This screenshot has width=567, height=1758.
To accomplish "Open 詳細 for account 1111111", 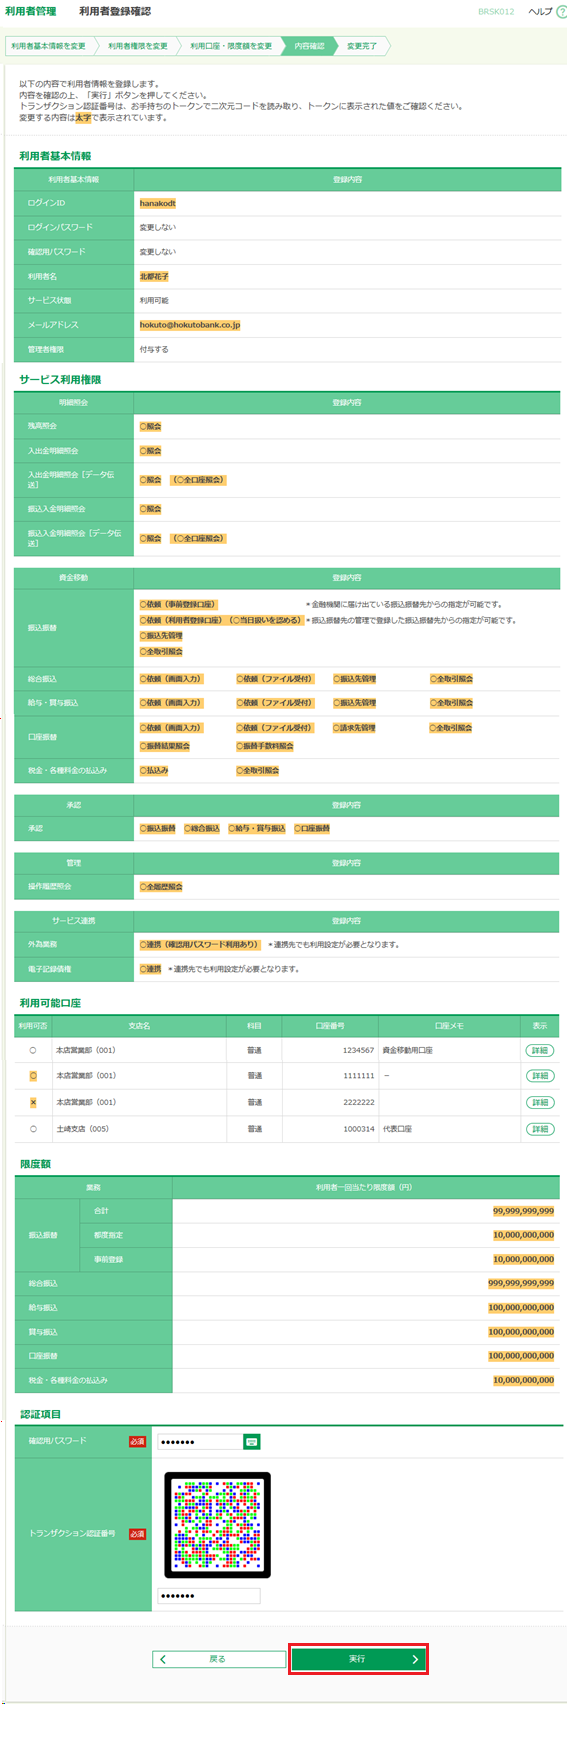I will point(540,1076).
